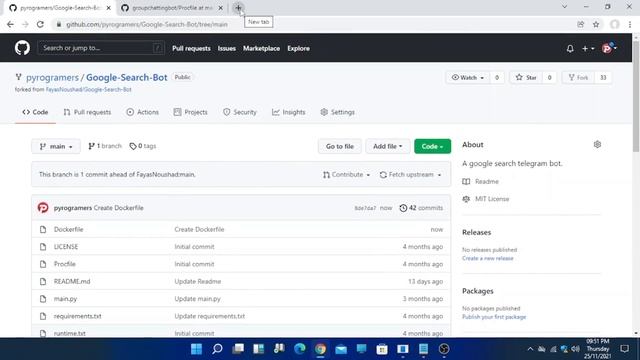Open the Actions tab
This screenshot has height=360, width=640.
[142, 112]
